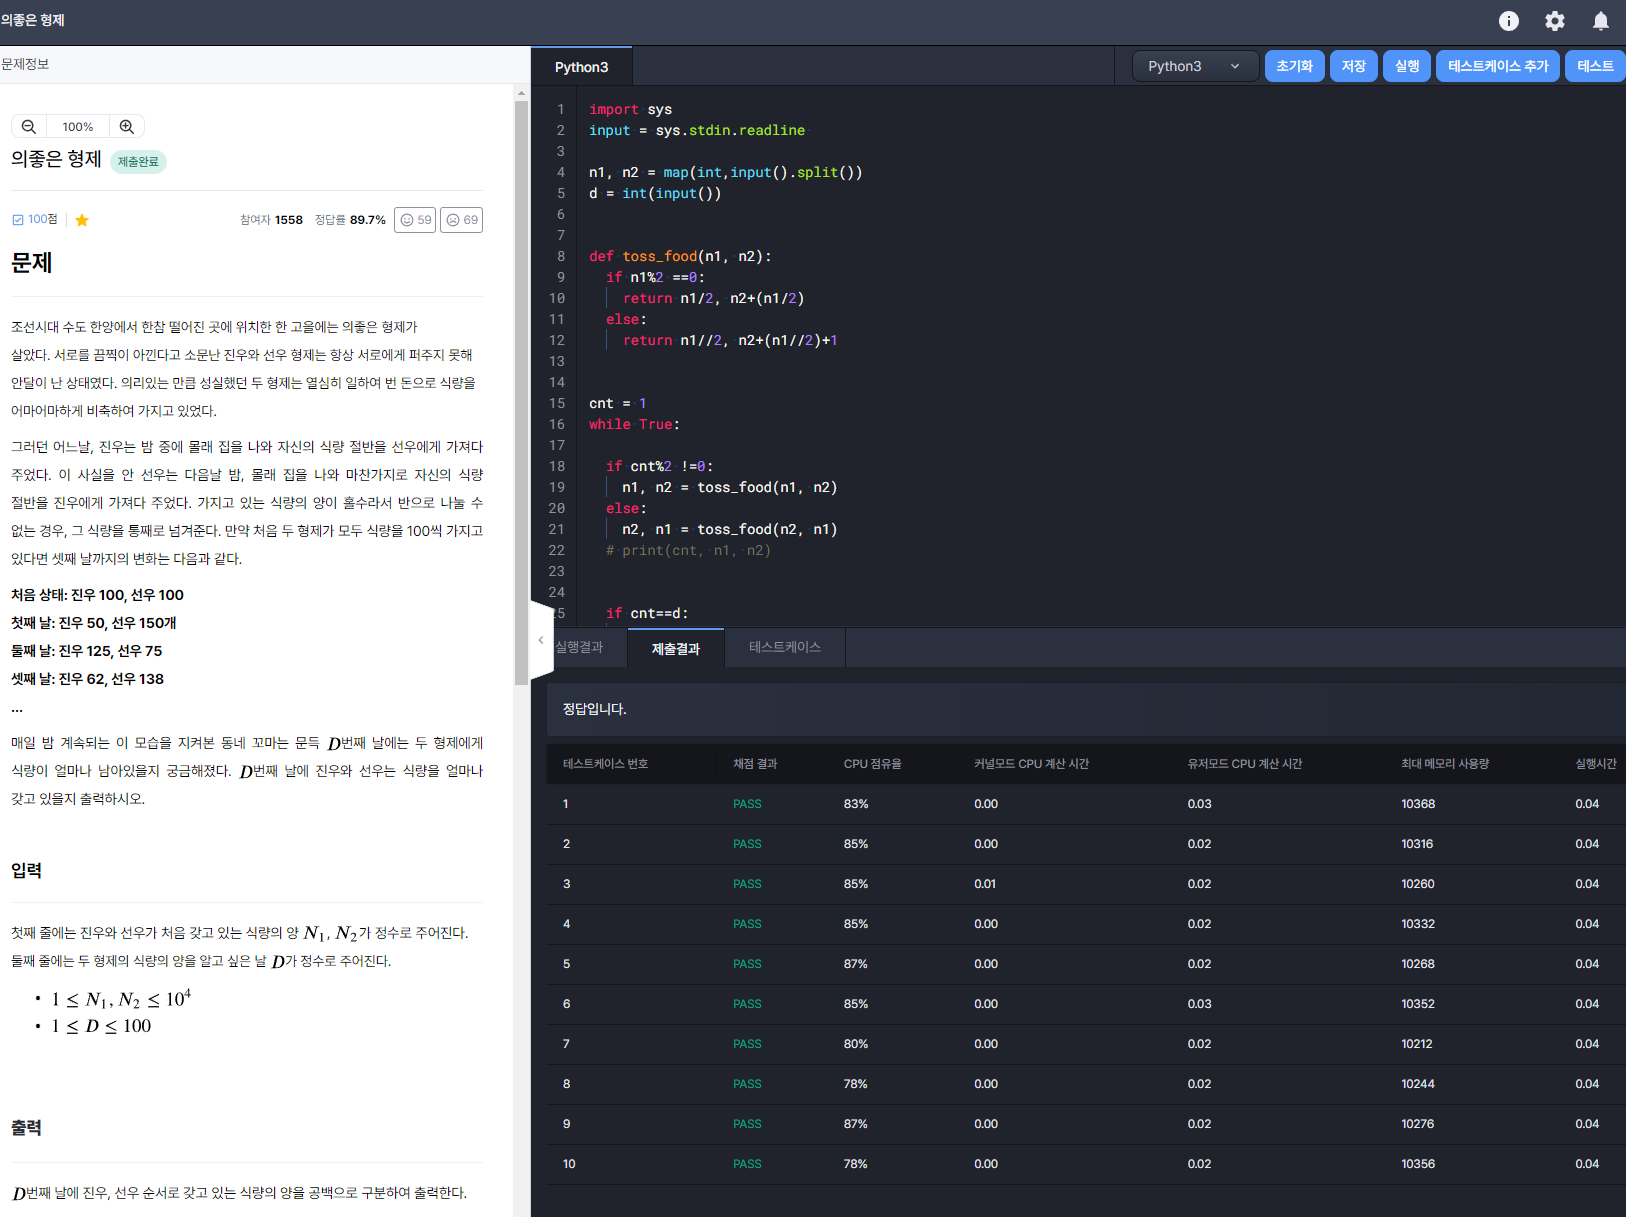Switch to 테스트케이스 tab
Viewport: 1626px width, 1217px height.
(x=785, y=647)
